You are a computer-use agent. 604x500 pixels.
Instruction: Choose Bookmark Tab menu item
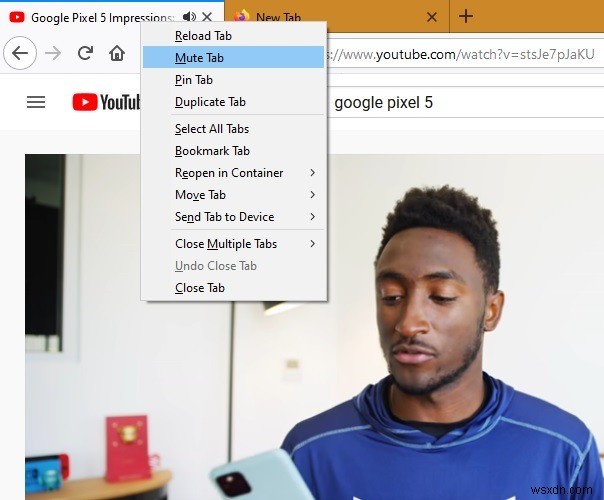(x=233, y=151)
